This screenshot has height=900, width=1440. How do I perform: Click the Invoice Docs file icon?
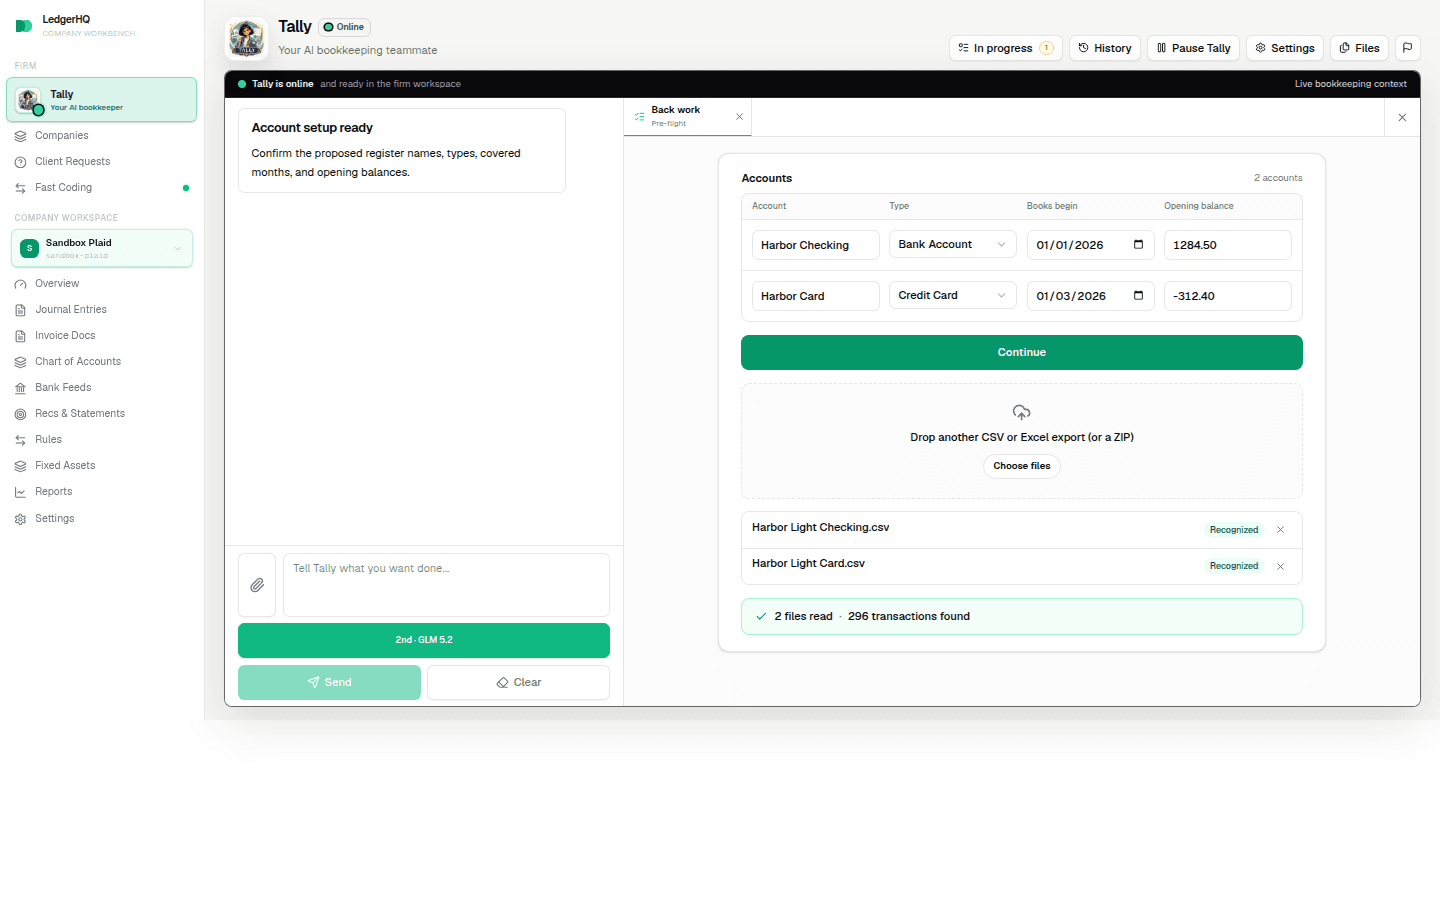point(20,336)
